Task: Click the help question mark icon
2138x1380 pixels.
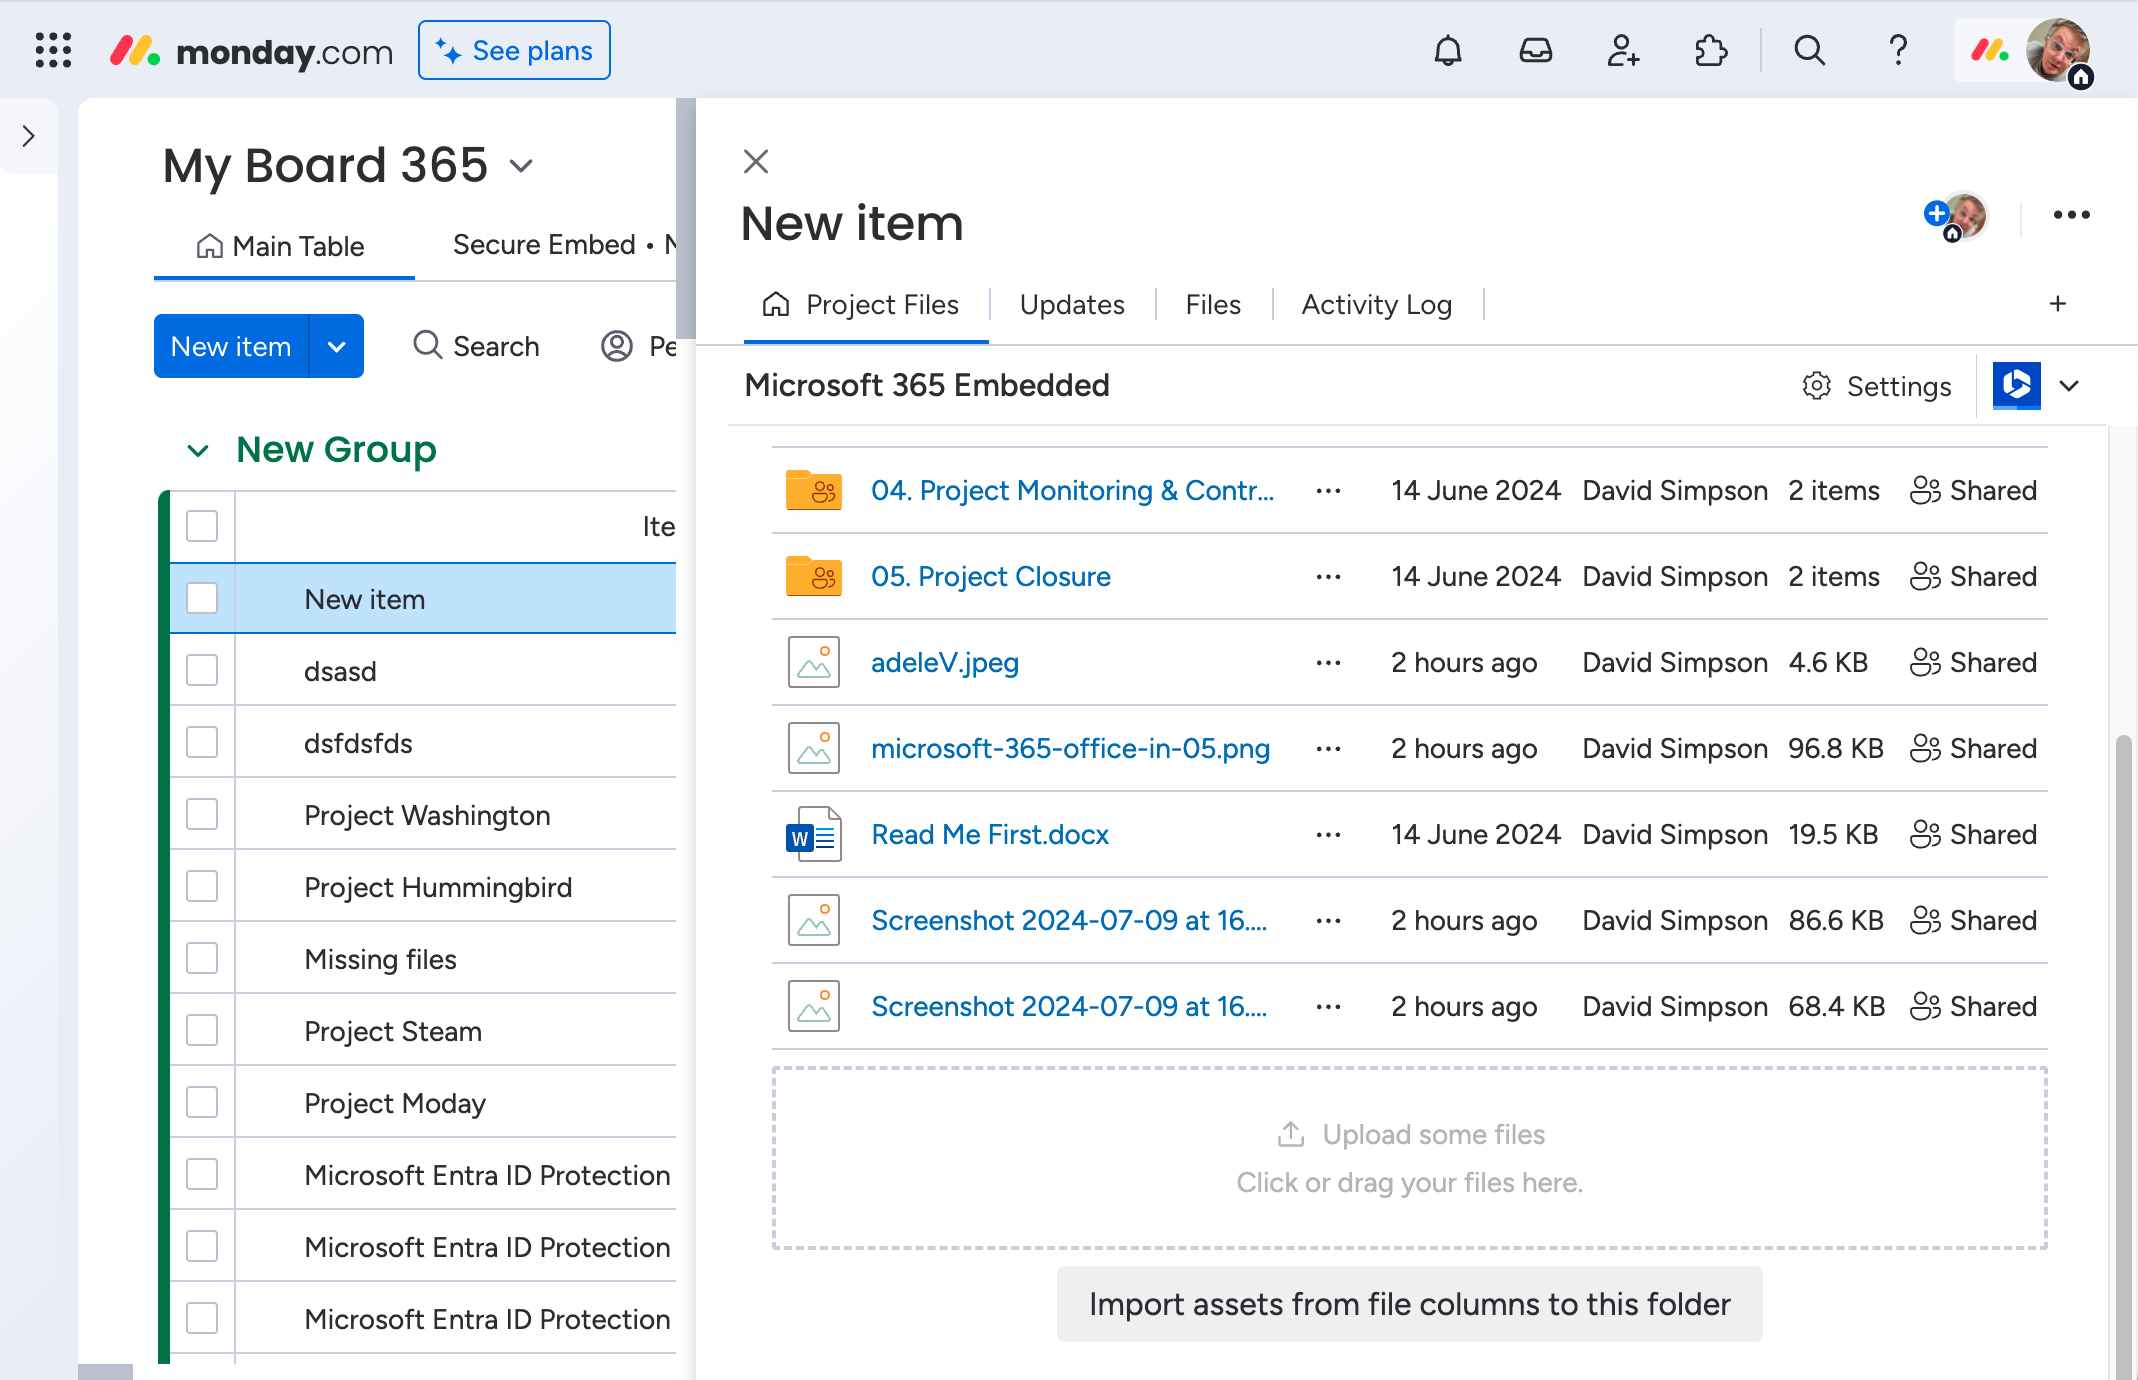Action: pyautogui.click(x=1896, y=50)
